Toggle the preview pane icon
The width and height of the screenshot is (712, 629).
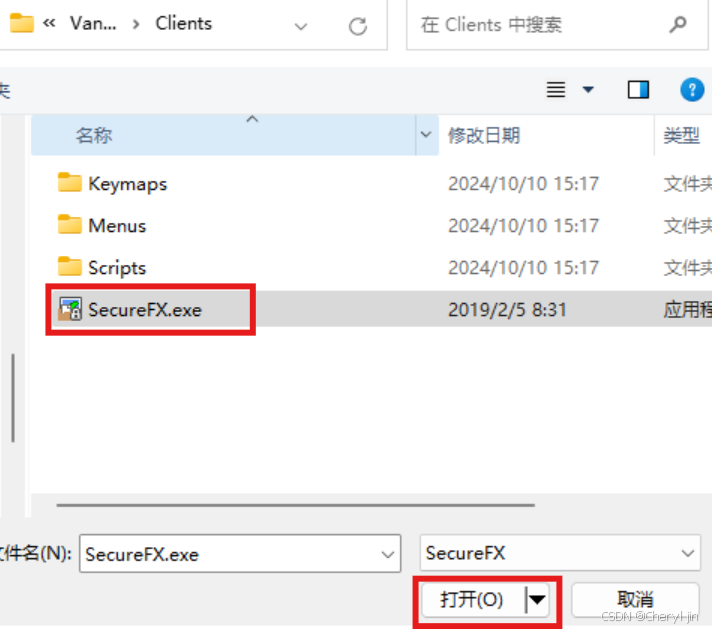tap(638, 89)
